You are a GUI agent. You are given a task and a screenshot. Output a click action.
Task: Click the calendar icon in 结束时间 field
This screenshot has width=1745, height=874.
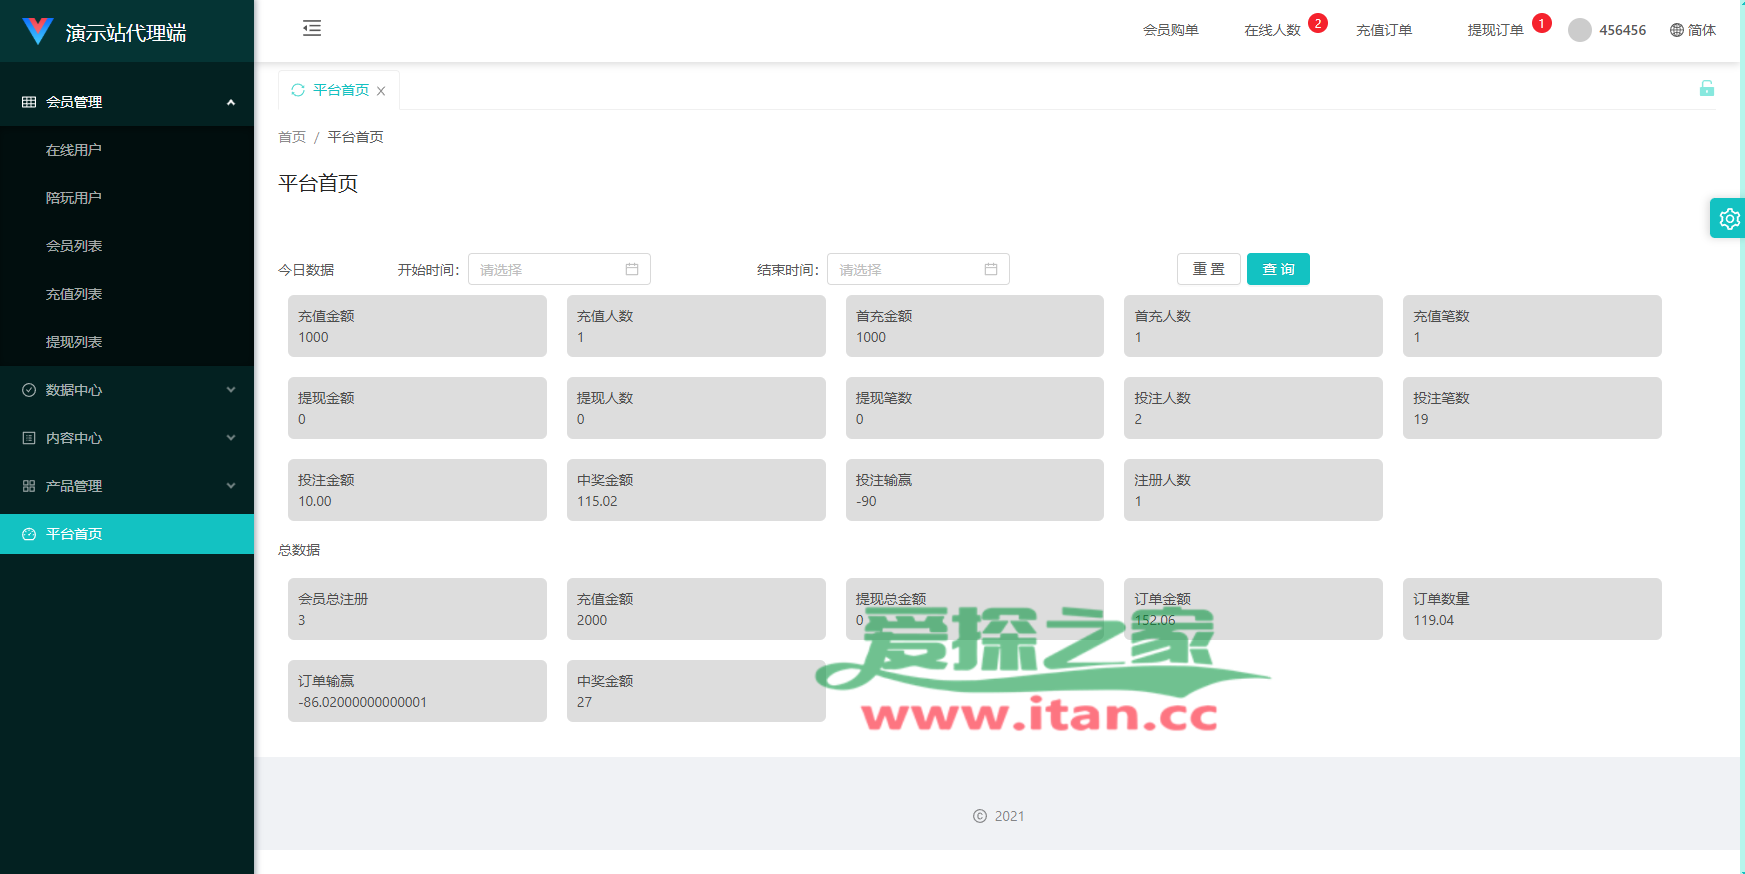click(991, 269)
